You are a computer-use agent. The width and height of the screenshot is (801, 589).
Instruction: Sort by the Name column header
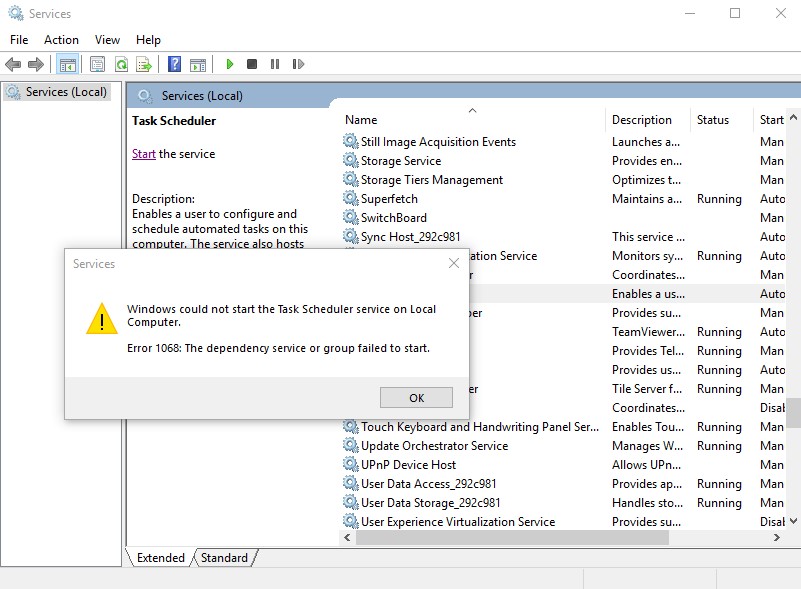(x=361, y=120)
